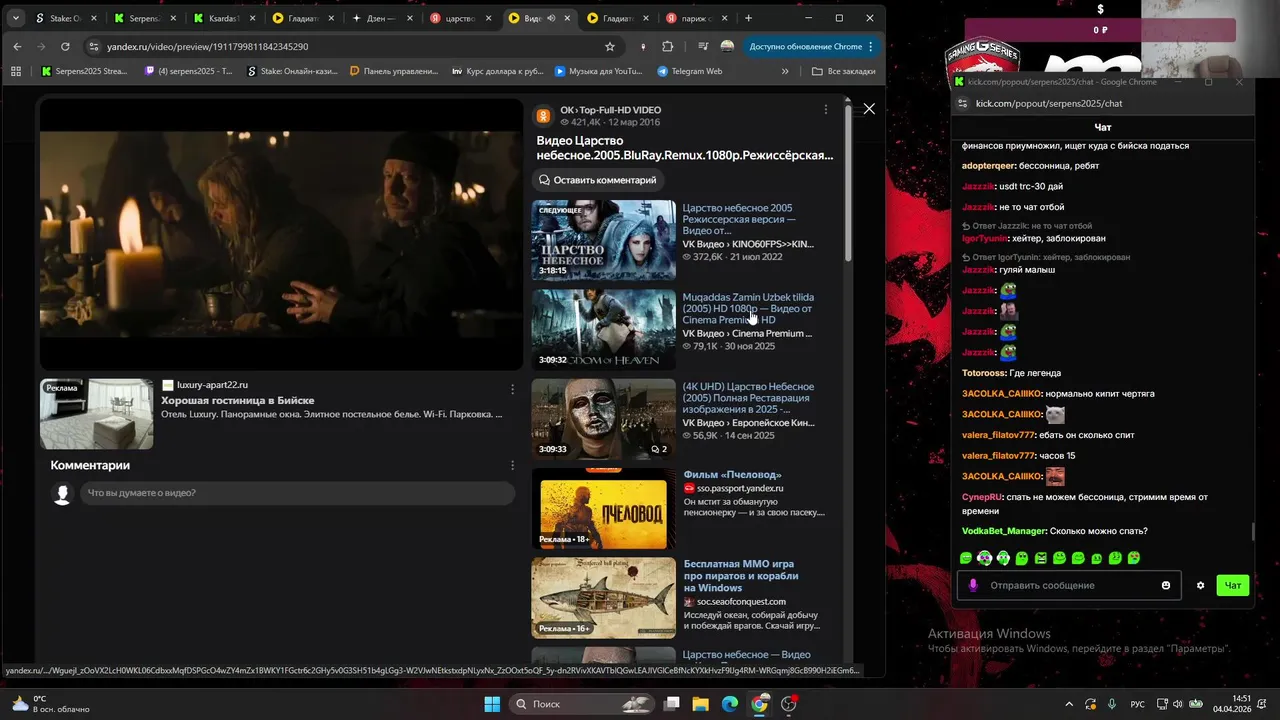Open Курс доллара к руб bookmark
1280x720 pixels.
click(x=498, y=71)
